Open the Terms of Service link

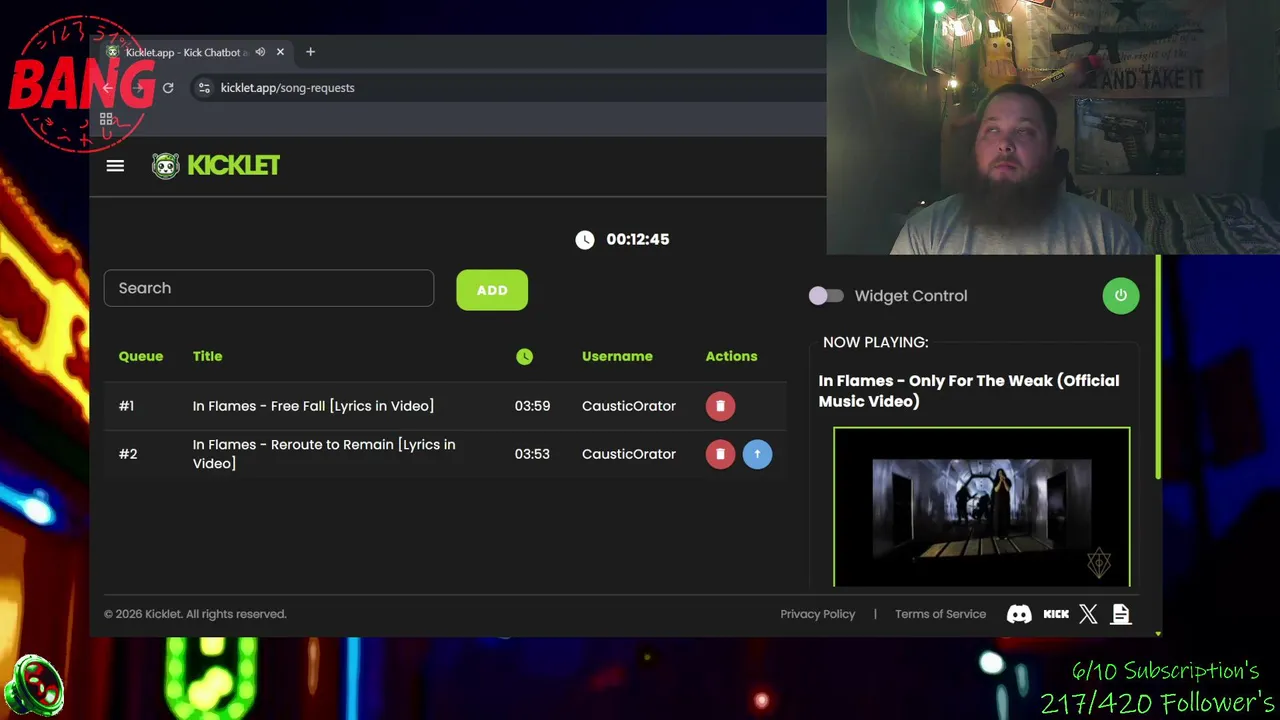(940, 614)
